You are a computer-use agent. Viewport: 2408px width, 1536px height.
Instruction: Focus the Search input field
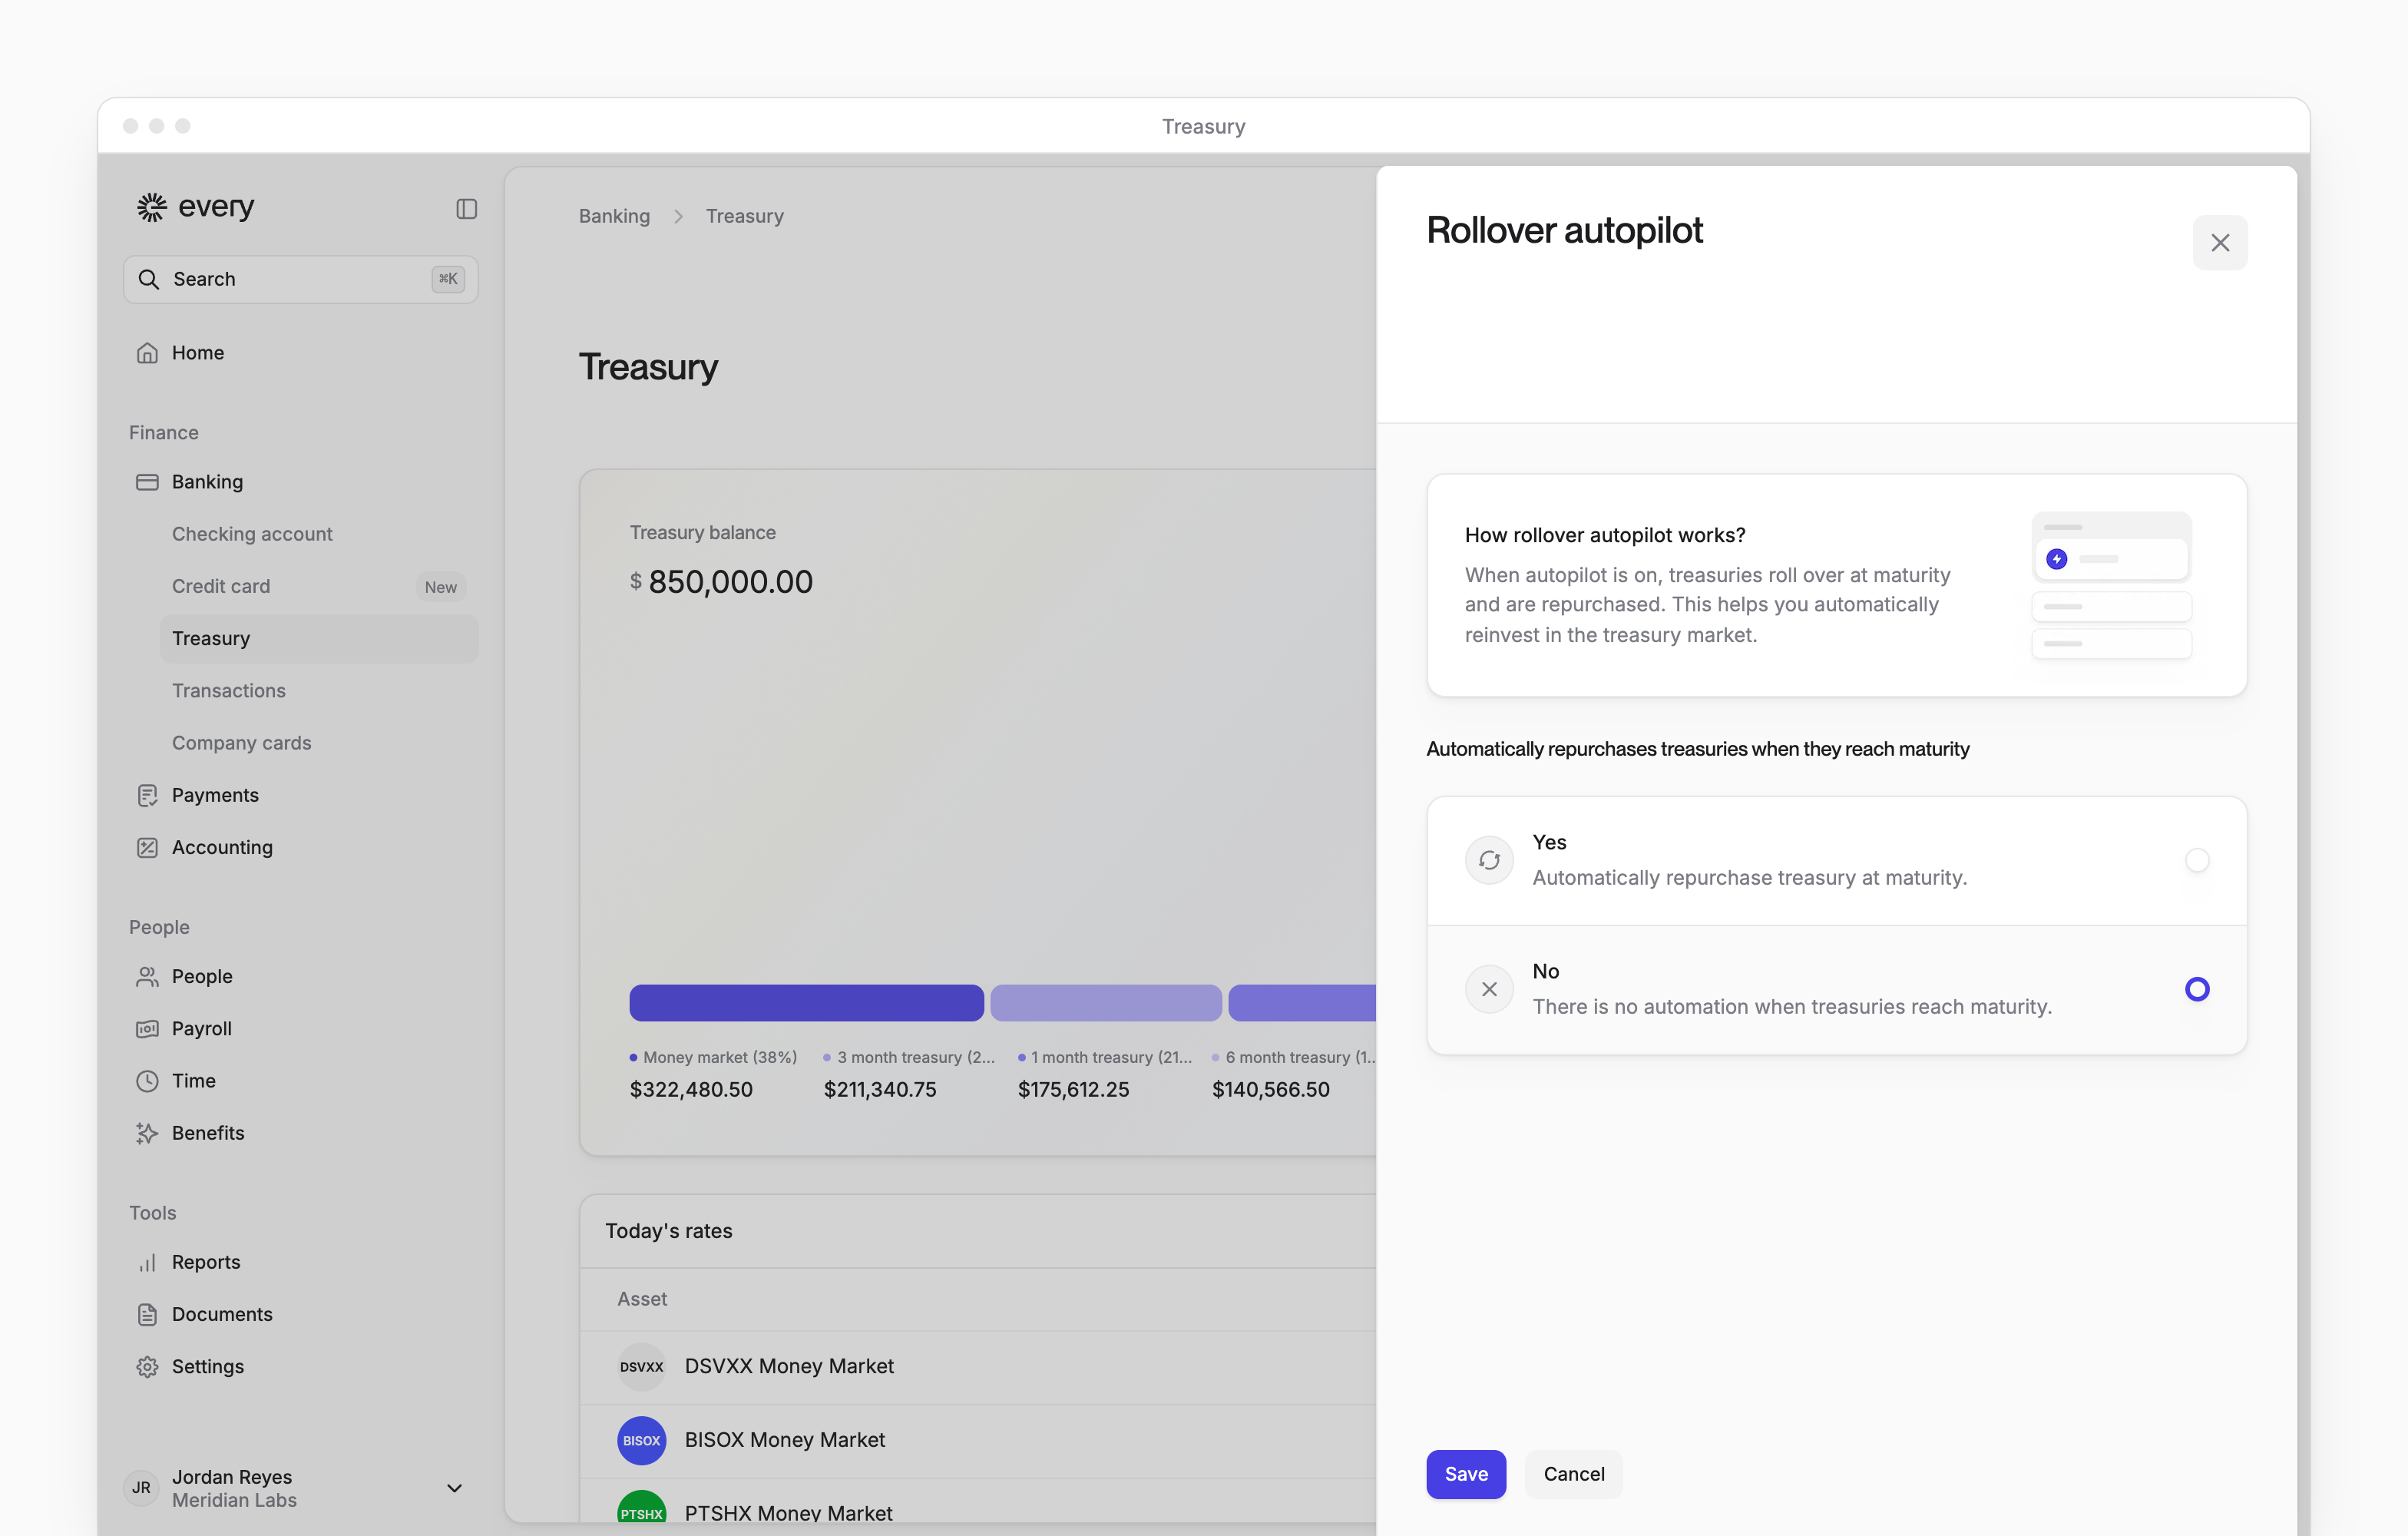coord(300,279)
